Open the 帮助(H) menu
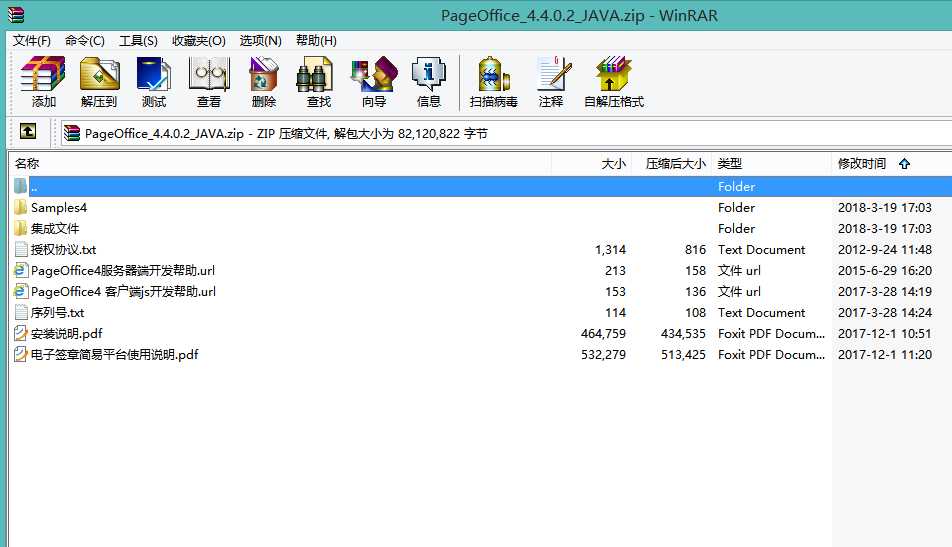Image resolution: width=952 pixels, height=547 pixels. point(316,41)
